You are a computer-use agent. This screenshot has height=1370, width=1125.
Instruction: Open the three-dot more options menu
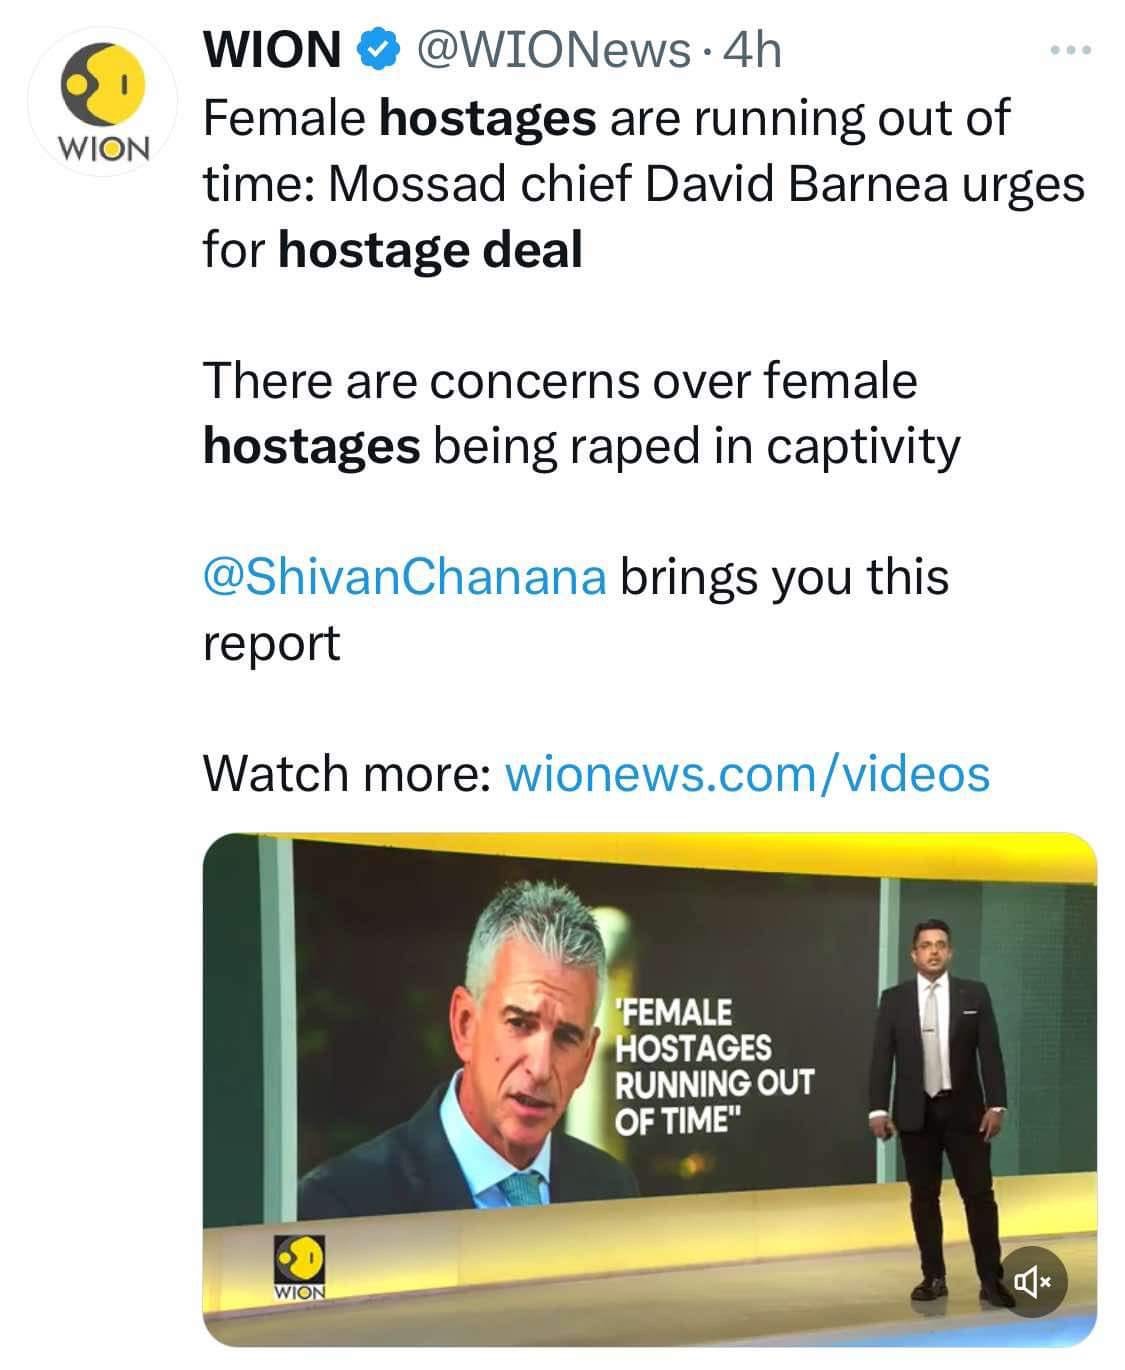pos(1073,49)
